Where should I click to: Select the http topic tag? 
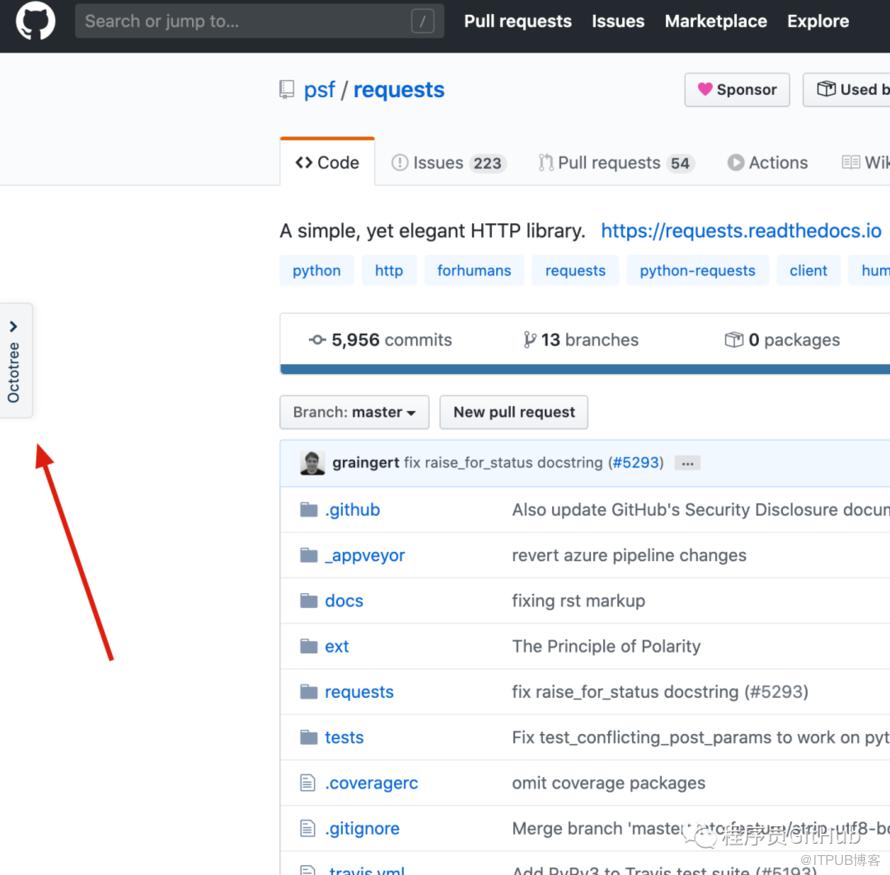click(x=389, y=270)
